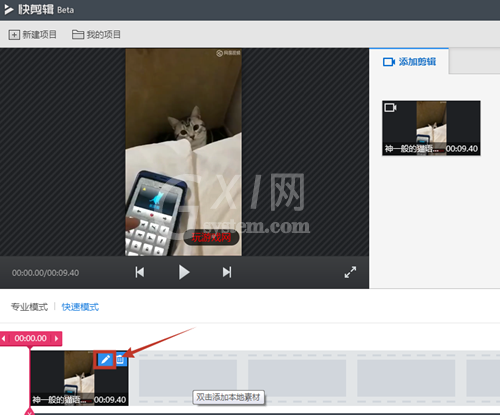This screenshot has height=415, width=500.
Task: Play the video preview
Action: tap(184, 272)
